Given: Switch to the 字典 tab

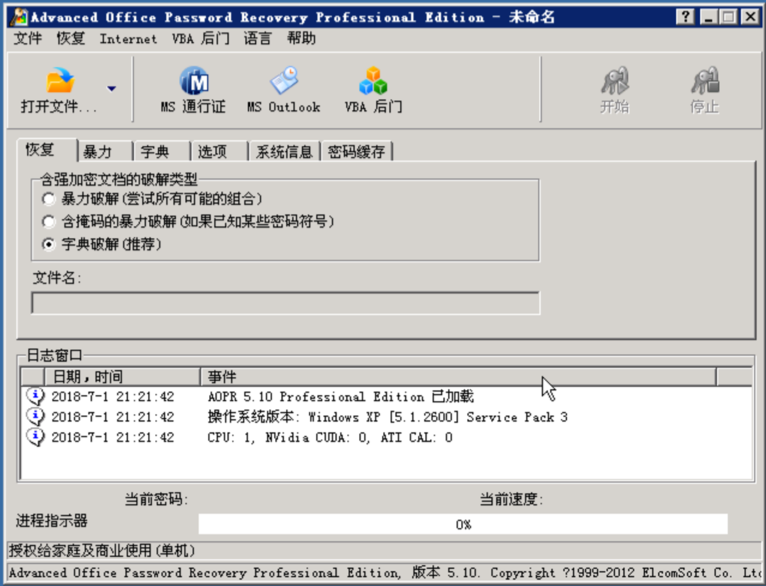Looking at the screenshot, I should [162, 151].
